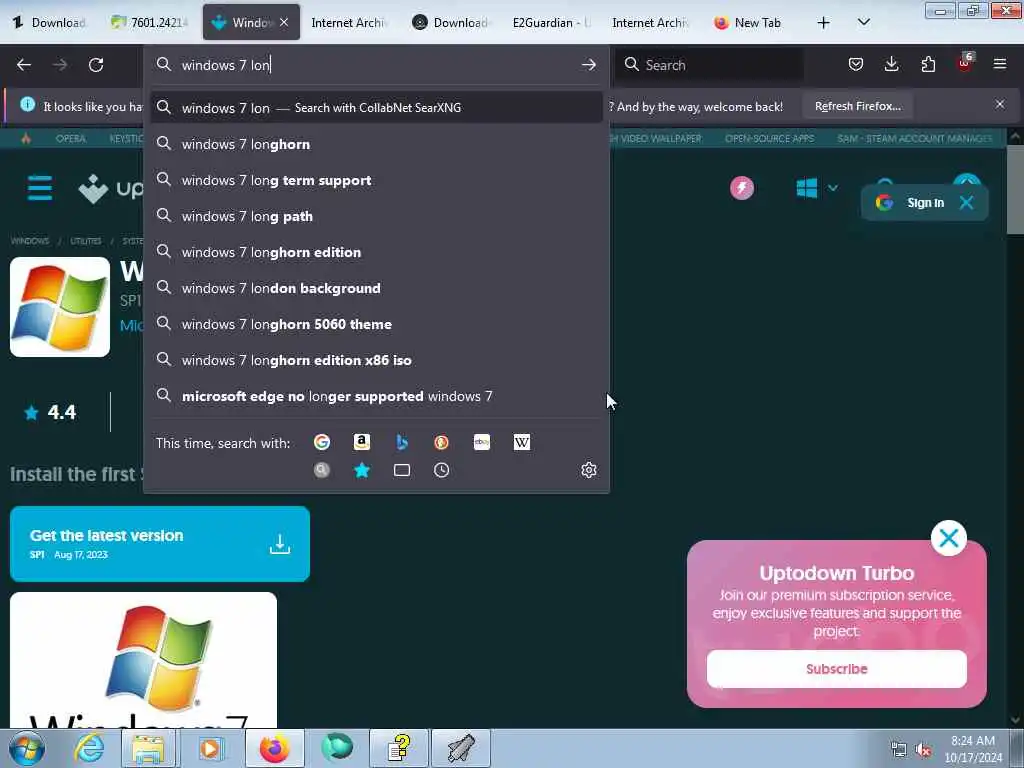Dismiss the Google Sign in prompt
This screenshot has height=768, width=1024.
pyautogui.click(x=967, y=202)
